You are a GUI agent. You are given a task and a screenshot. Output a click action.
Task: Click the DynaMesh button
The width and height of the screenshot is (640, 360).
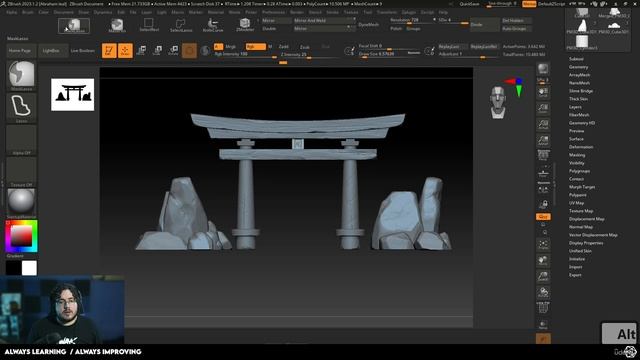point(369,24)
